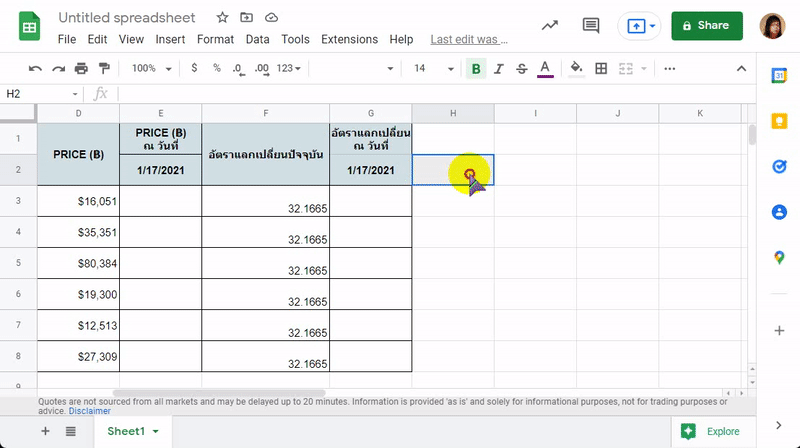Screen dimensions: 800x448
Task: Click the green Share button
Action: point(707,26)
